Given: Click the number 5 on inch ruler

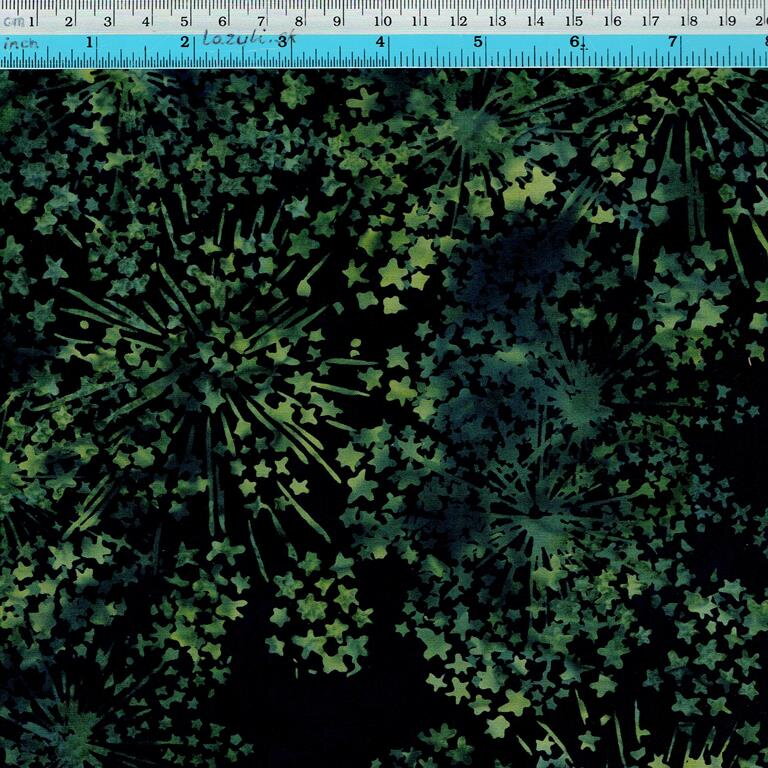Looking at the screenshot, I should coord(478,42).
